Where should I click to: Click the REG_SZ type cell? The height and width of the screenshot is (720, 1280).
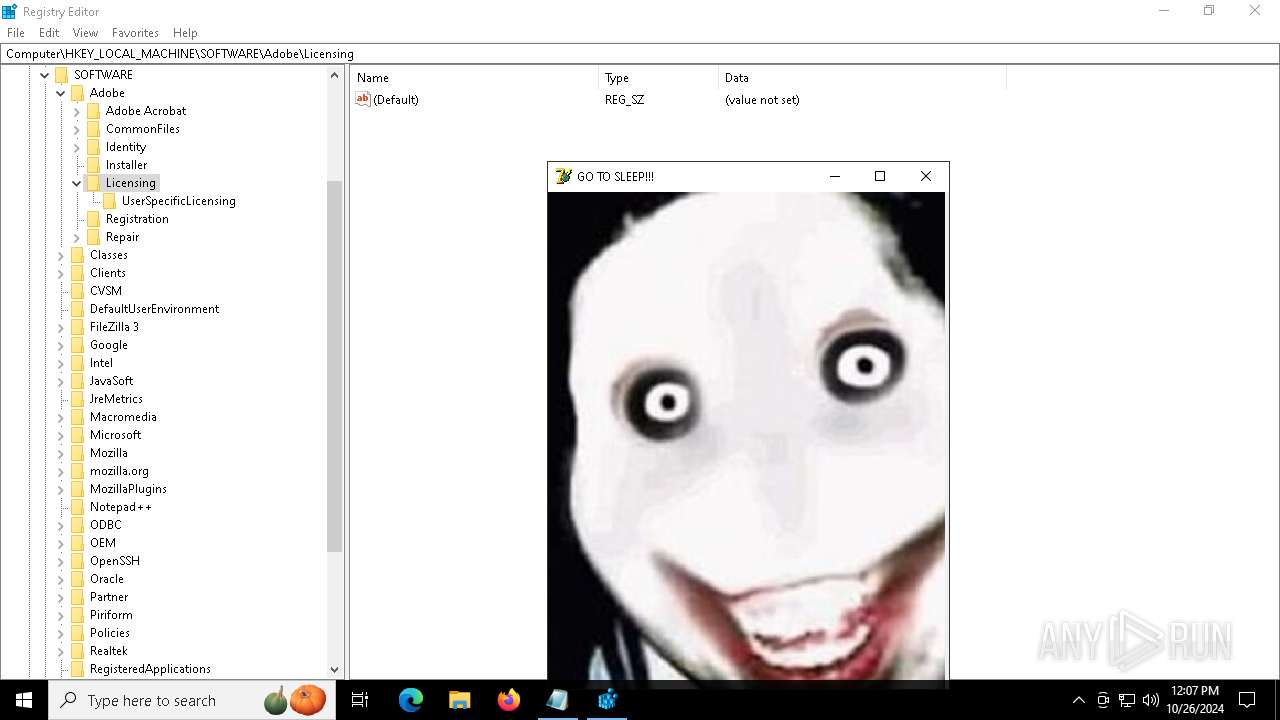tap(624, 100)
